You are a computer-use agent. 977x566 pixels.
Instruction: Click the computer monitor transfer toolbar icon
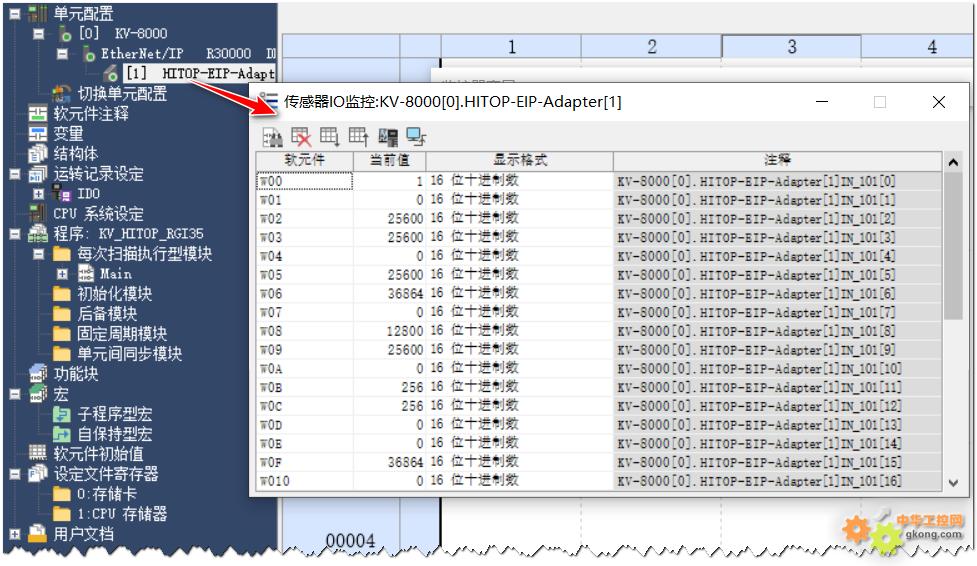coord(417,137)
